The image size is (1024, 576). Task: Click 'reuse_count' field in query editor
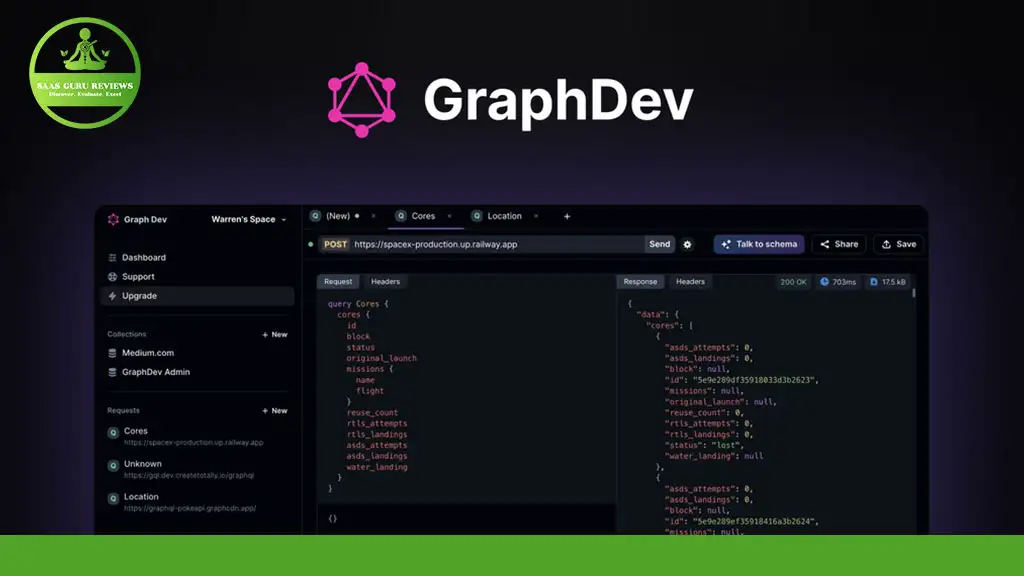372,413
